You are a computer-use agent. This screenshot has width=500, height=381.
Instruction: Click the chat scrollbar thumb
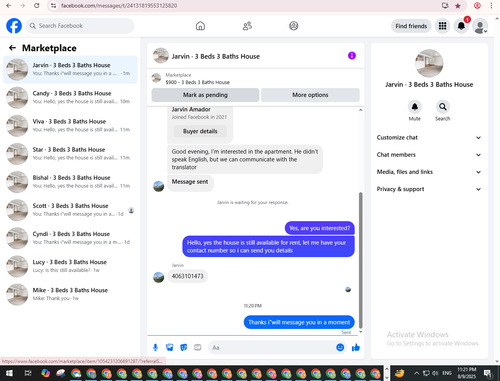(360, 260)
